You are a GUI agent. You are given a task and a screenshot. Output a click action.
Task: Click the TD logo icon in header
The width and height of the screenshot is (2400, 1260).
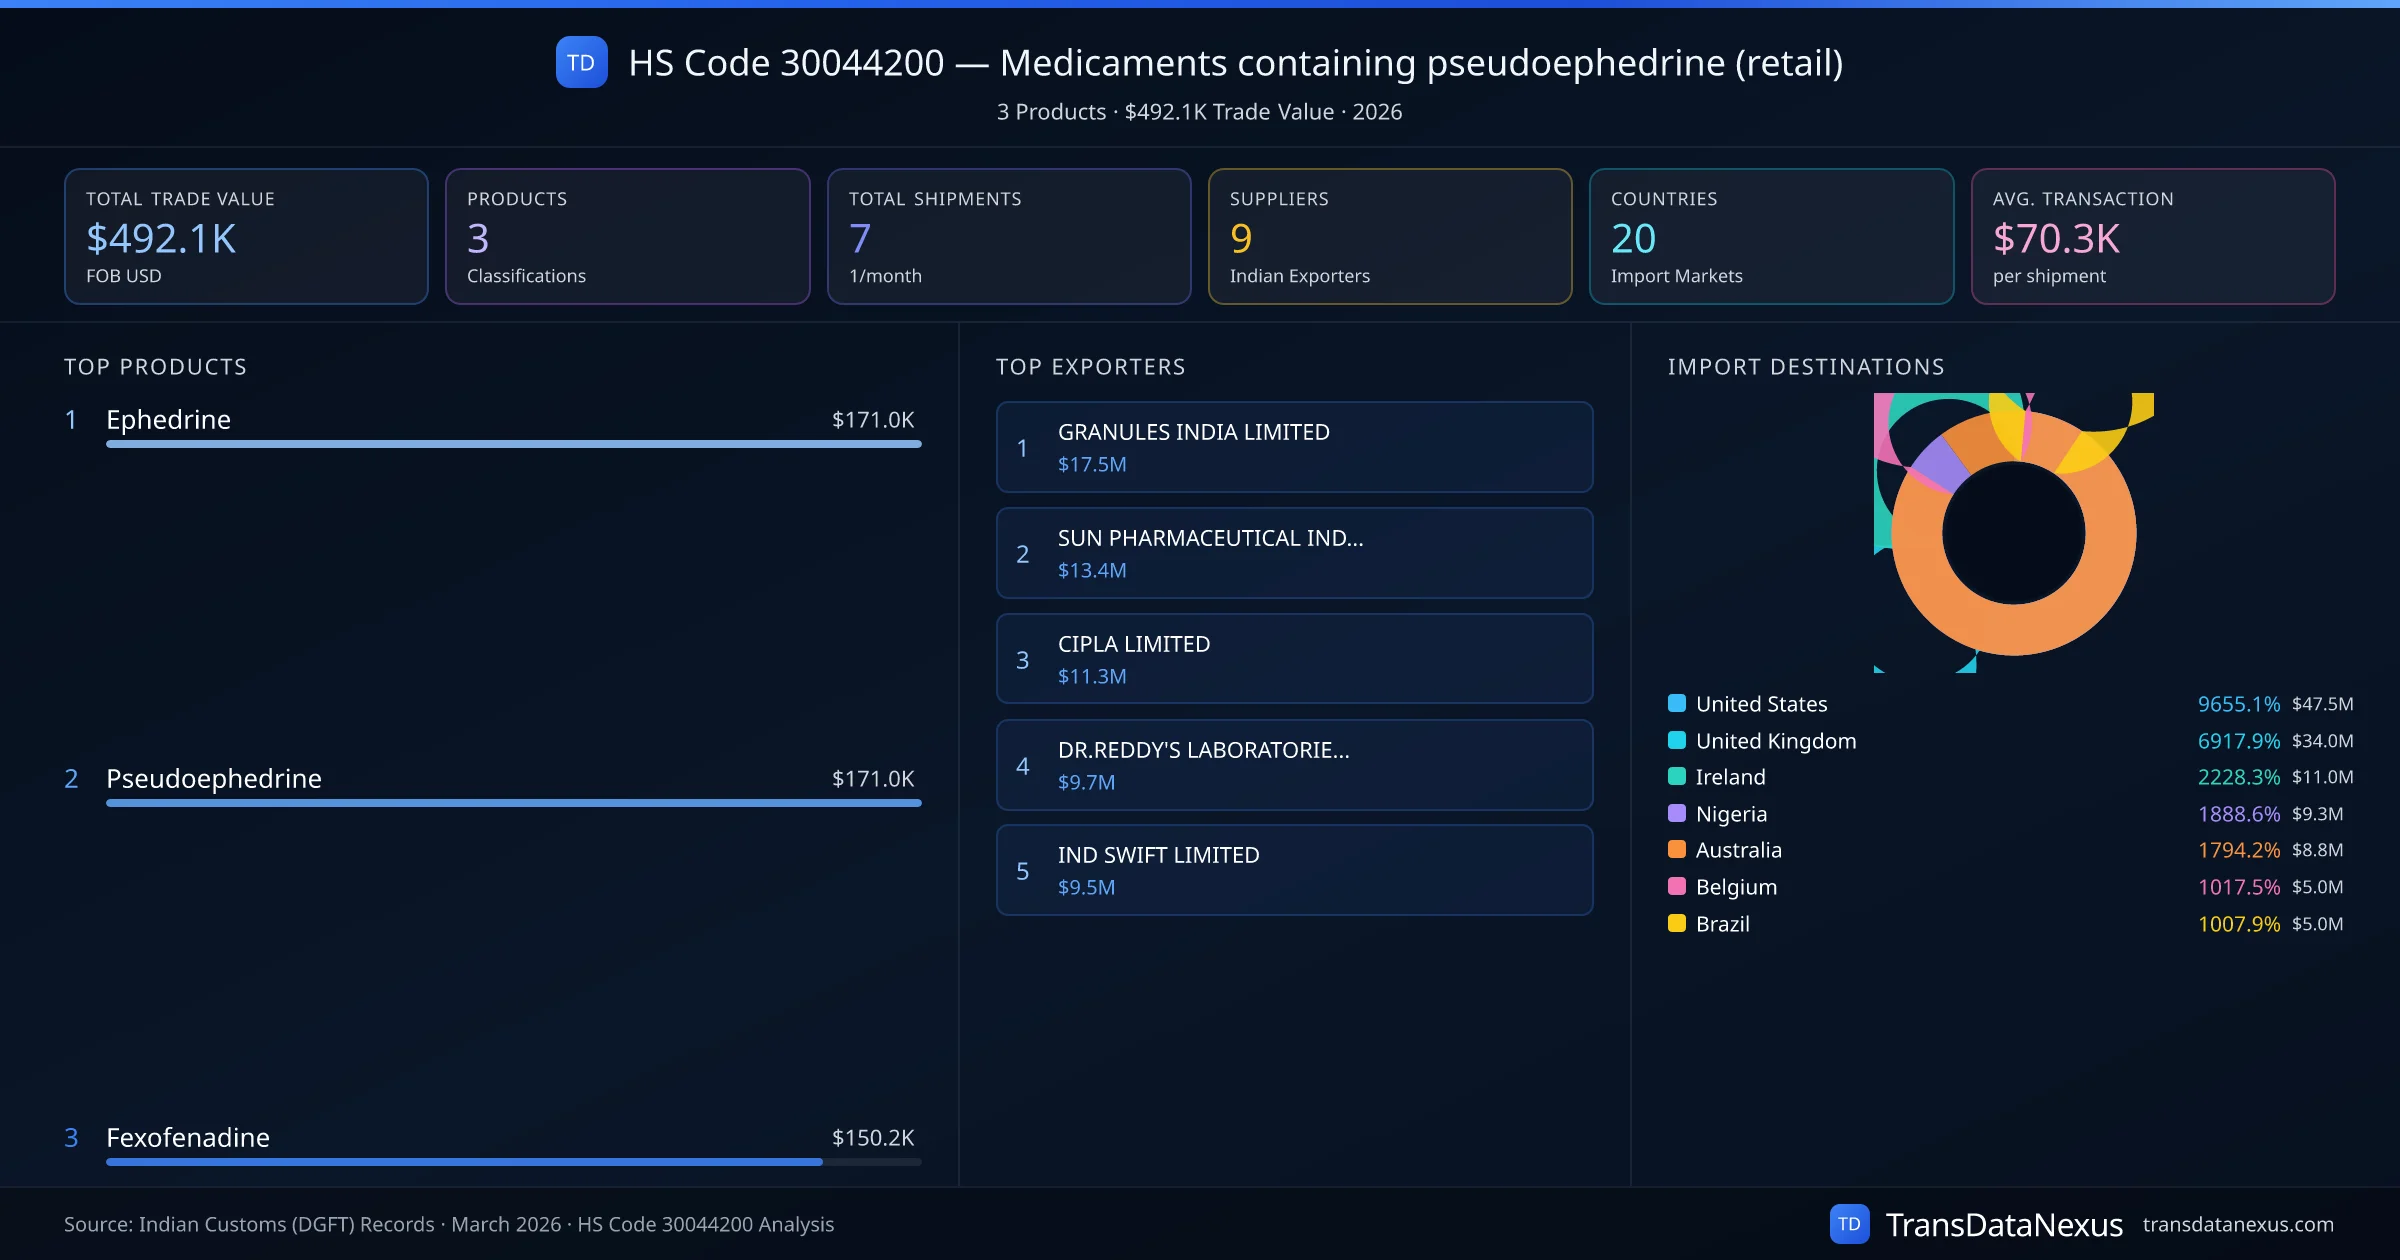point(581,62)
